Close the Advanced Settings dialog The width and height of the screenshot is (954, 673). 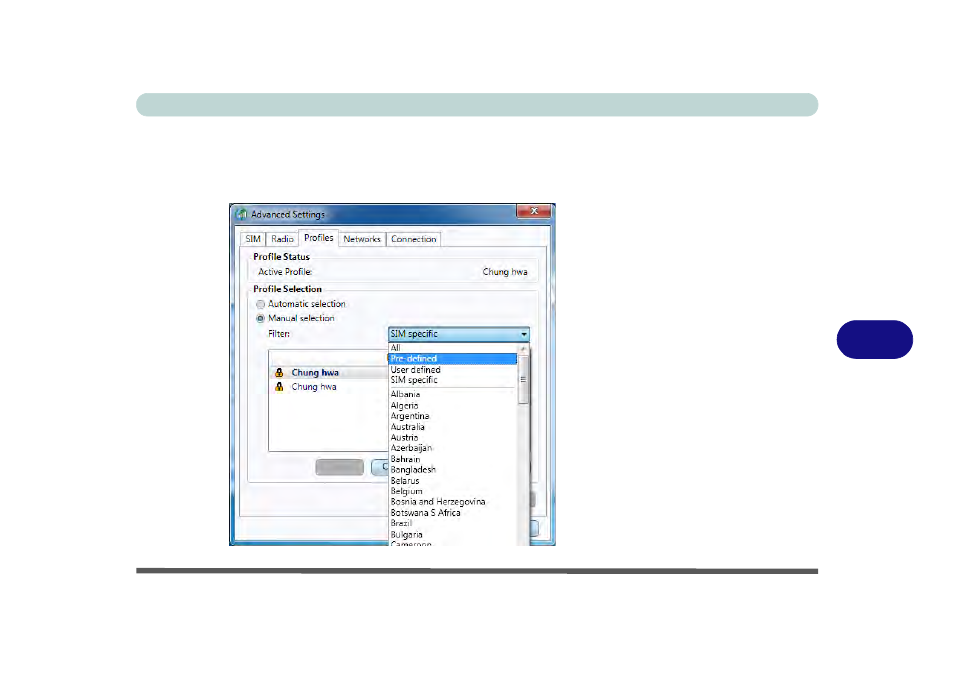click(534, 211)
